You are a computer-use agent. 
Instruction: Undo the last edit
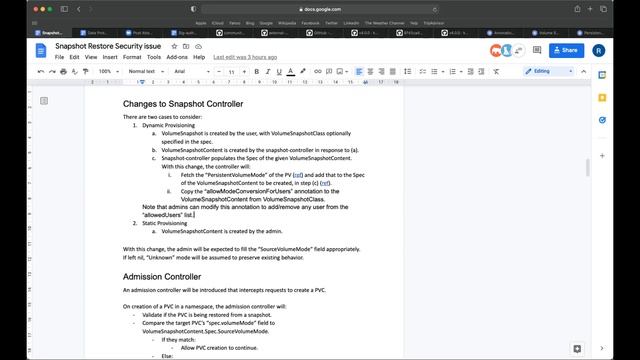point(41,71)
